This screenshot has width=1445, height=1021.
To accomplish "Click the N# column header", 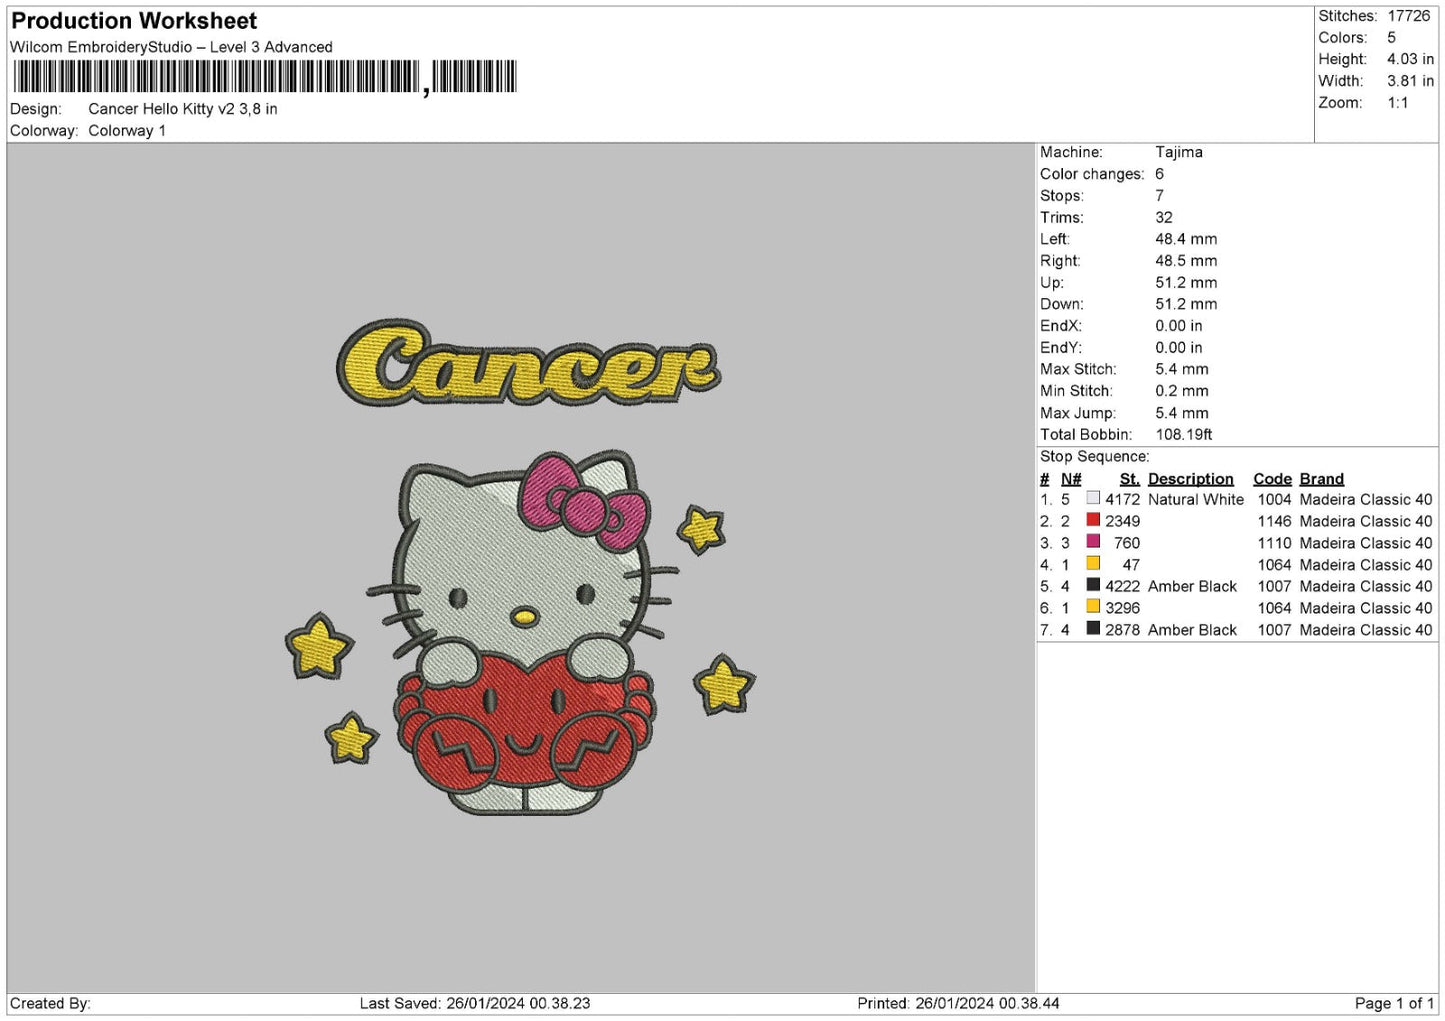I will click(1071, 479).
